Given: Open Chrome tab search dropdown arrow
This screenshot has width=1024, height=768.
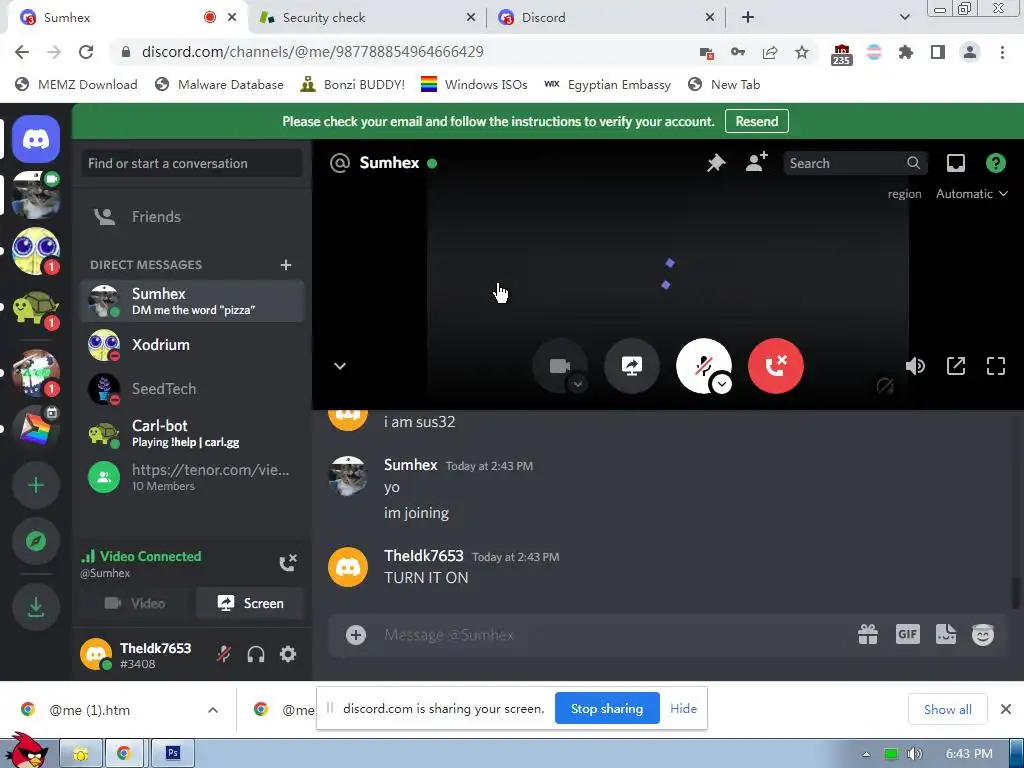Looking at the screenshot, I should click(904, 17).
